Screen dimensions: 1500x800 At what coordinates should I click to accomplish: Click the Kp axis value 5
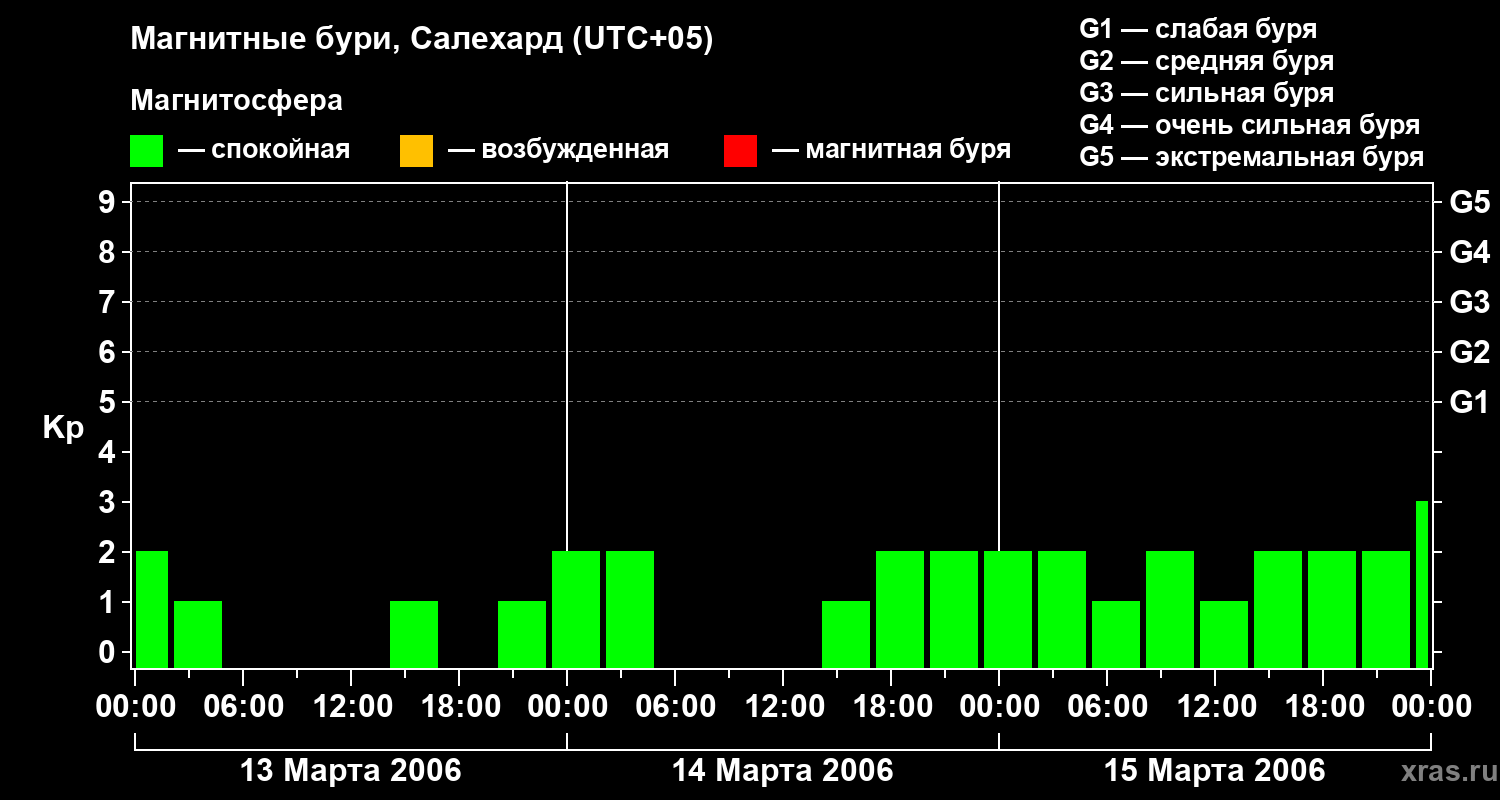pyautogui.click(x=109, y=402)
